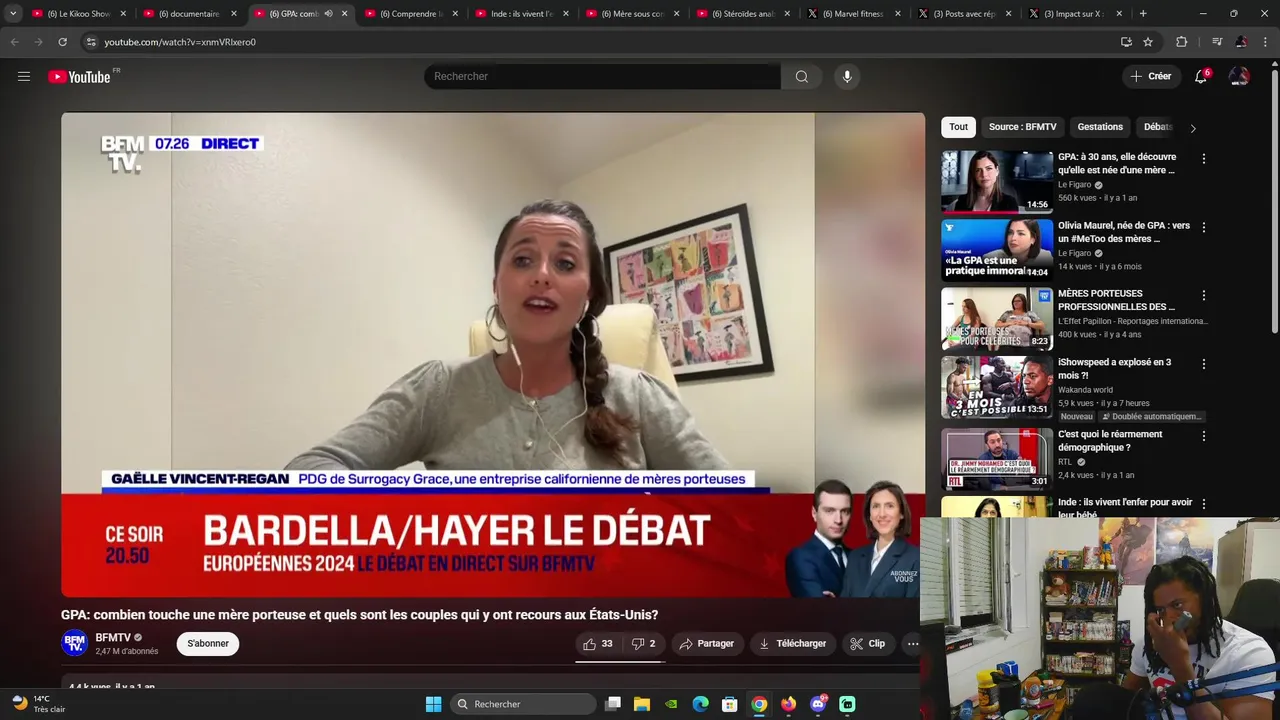This screenshot has width=1280, height=720.
Task: Click the Créer button
Action: pos(1150,76)
